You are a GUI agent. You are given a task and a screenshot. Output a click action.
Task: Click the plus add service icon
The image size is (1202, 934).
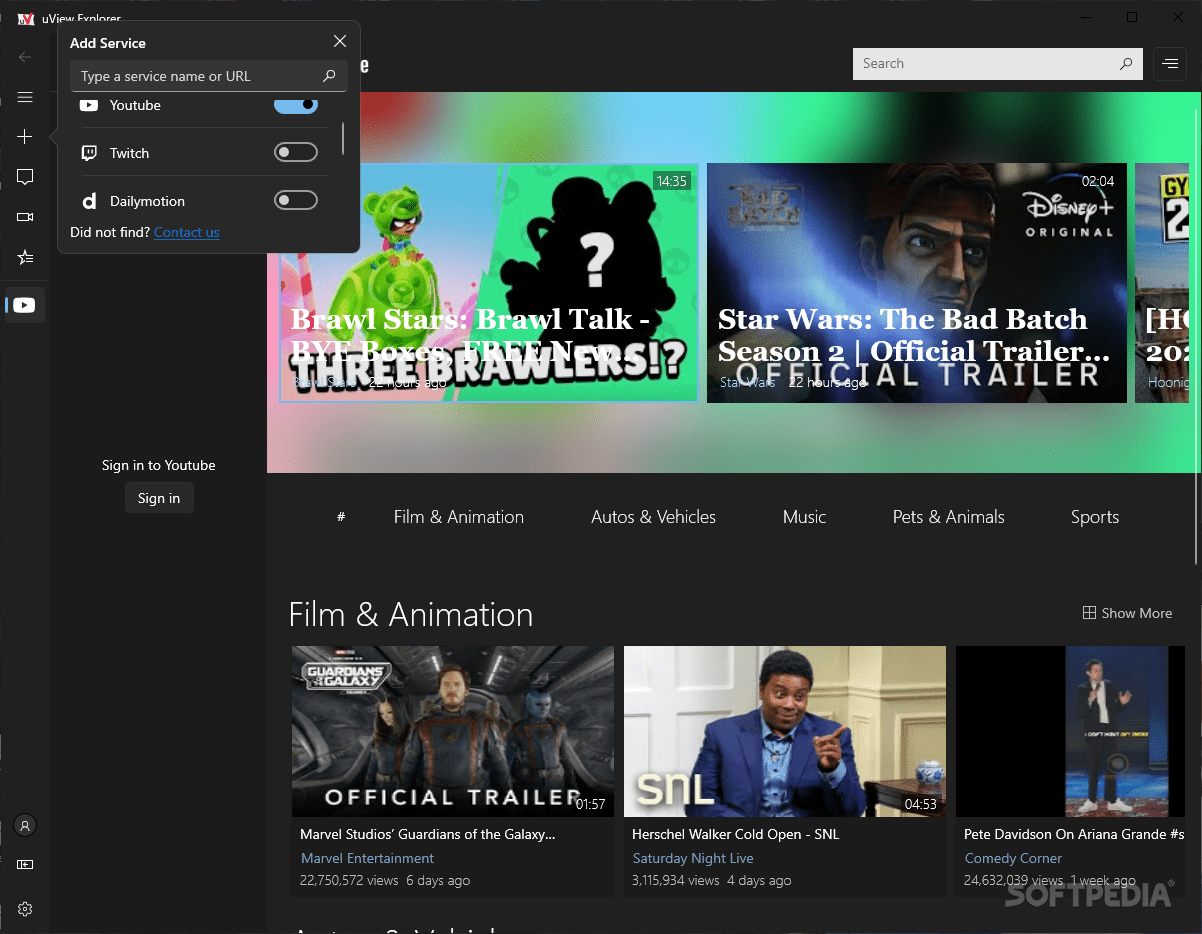(x=25, y=137)
